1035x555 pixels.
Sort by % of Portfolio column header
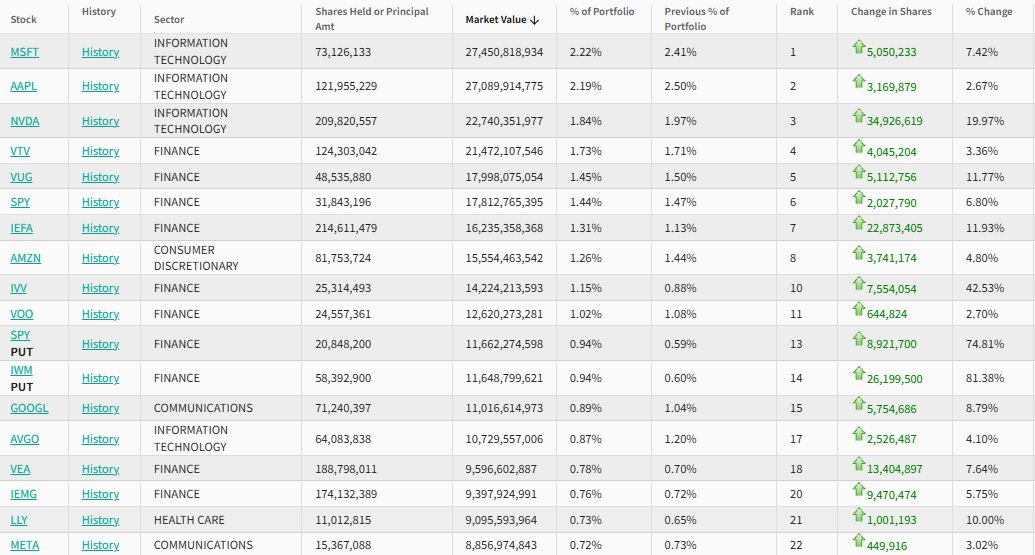pyautogui.click(x=602, y=11)
